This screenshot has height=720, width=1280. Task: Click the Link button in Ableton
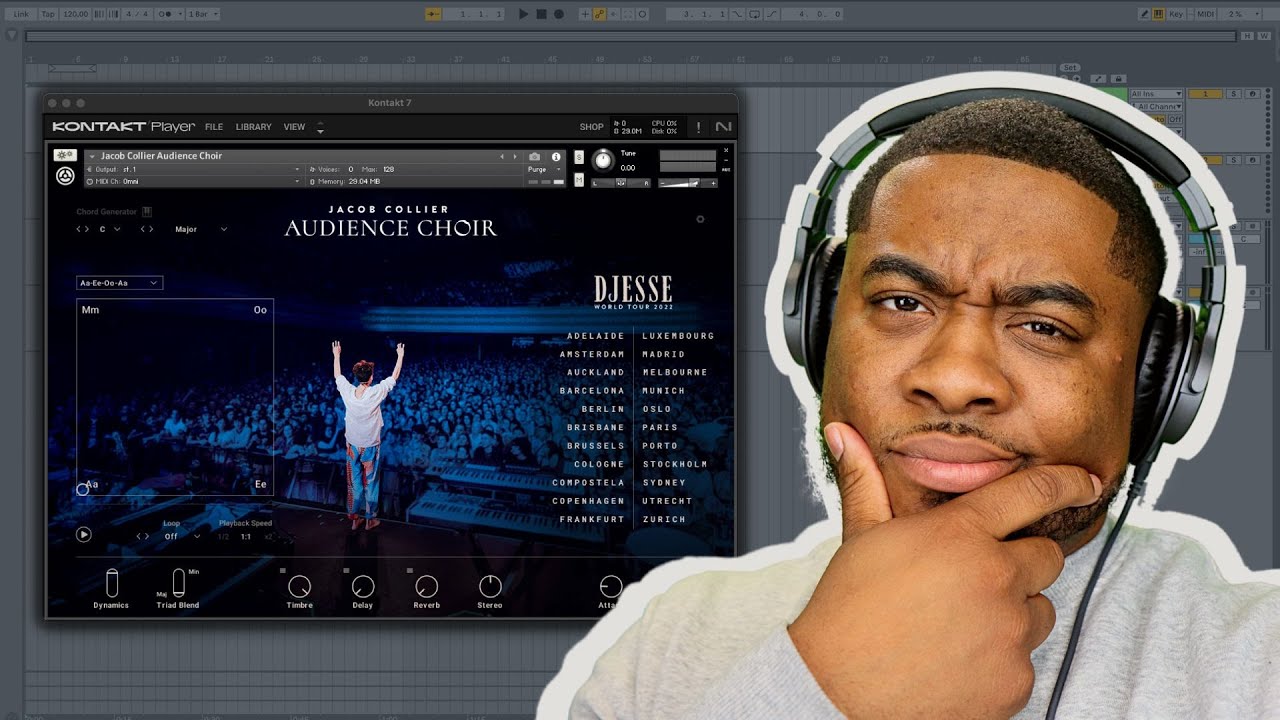point(21,14)
